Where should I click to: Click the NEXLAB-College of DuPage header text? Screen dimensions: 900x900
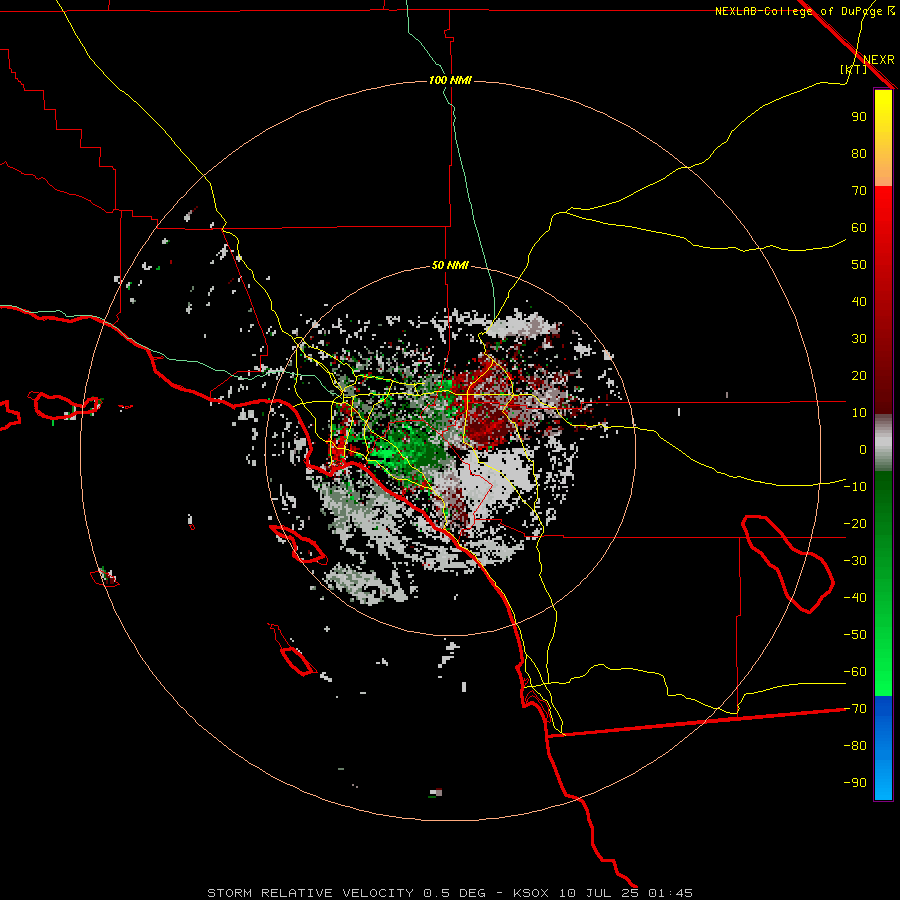(798, 11)
